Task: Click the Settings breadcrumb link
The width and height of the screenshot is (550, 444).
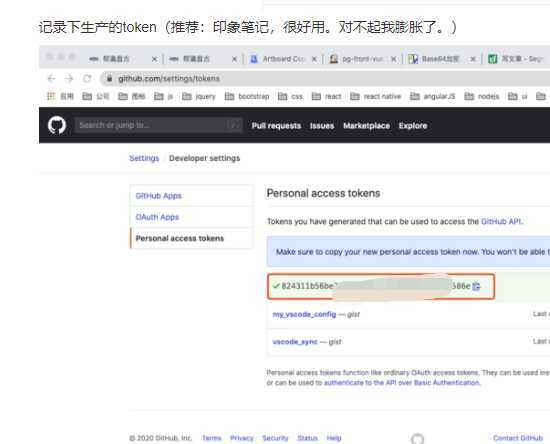Action: (144, 158)
